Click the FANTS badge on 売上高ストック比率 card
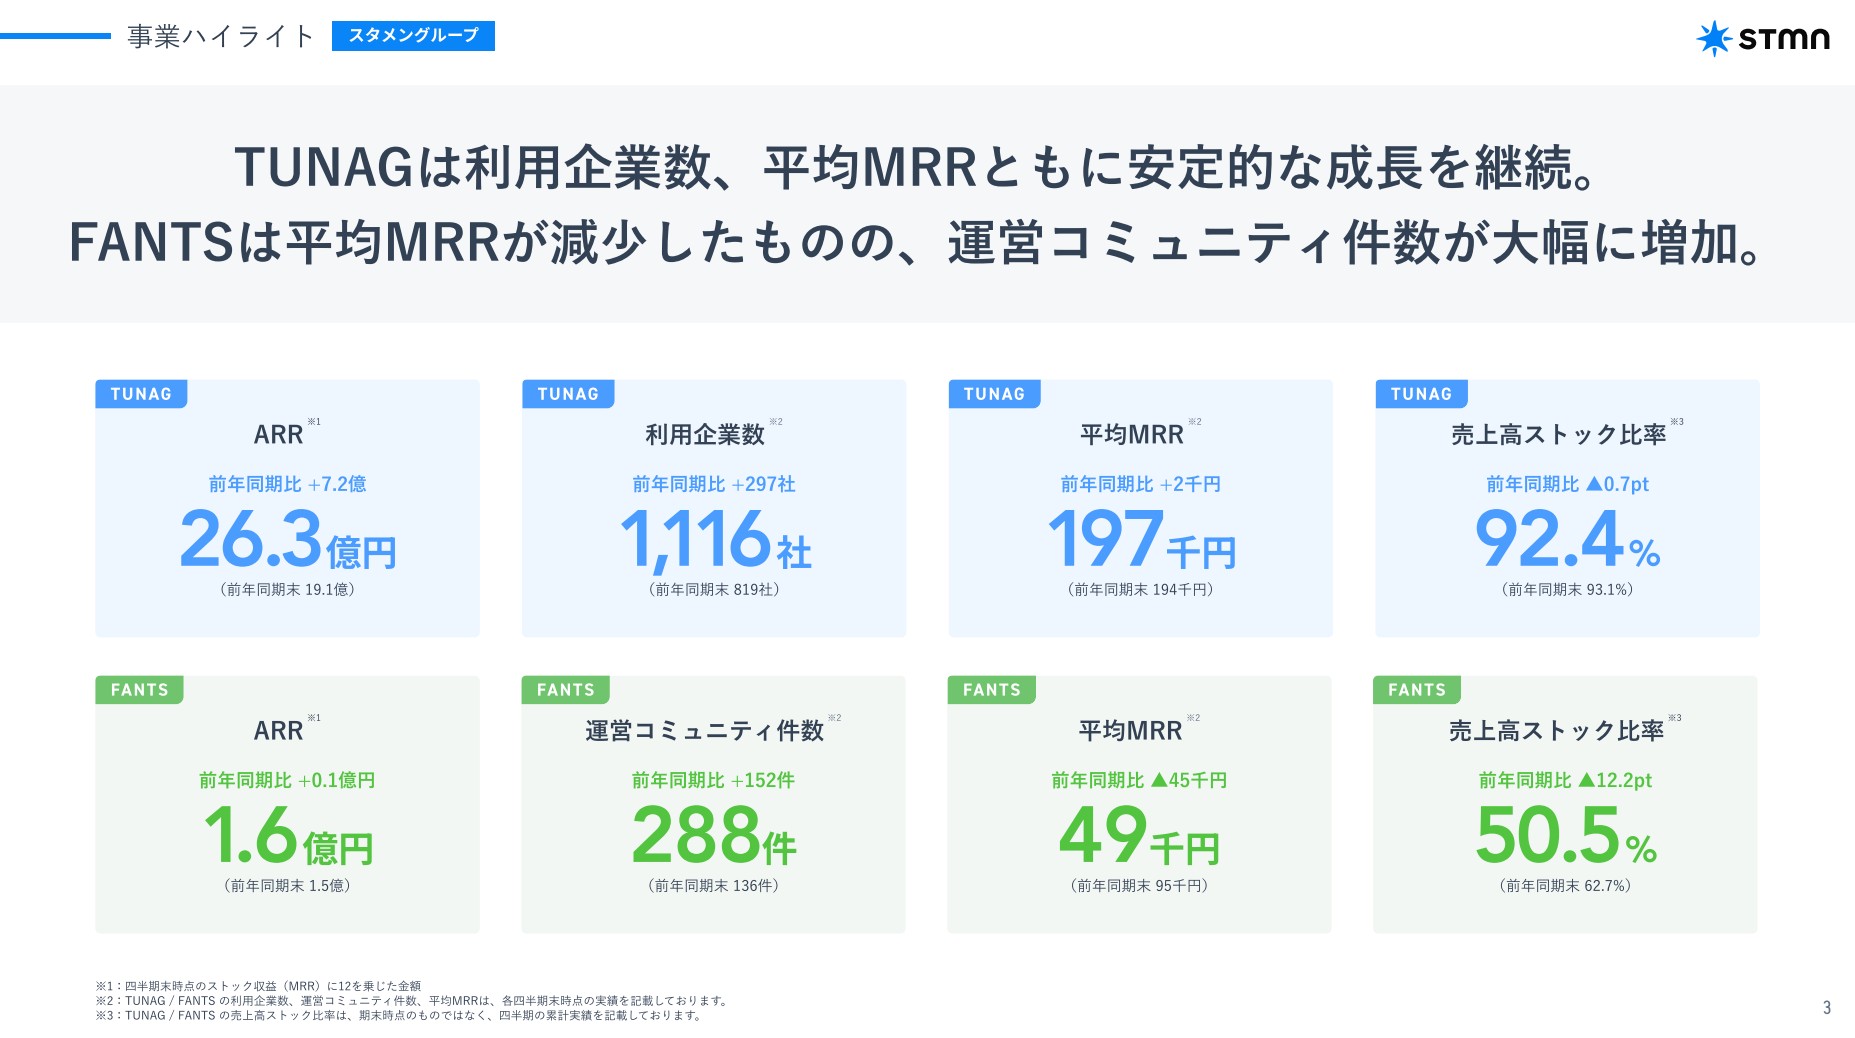Image resolution: width=1855 pixels, height=1038 pixels. pyautogui.click(x=1418, y=689)
